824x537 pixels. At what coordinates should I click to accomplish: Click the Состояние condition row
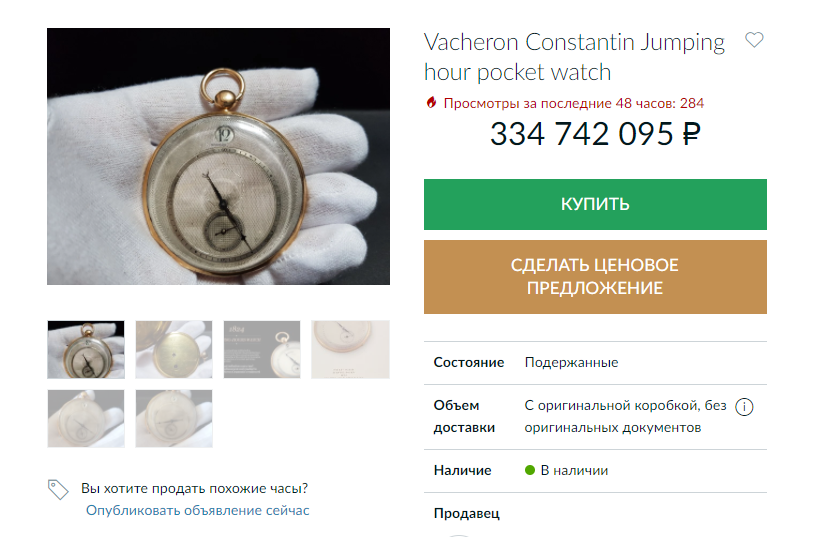click(x=595, y=363)
